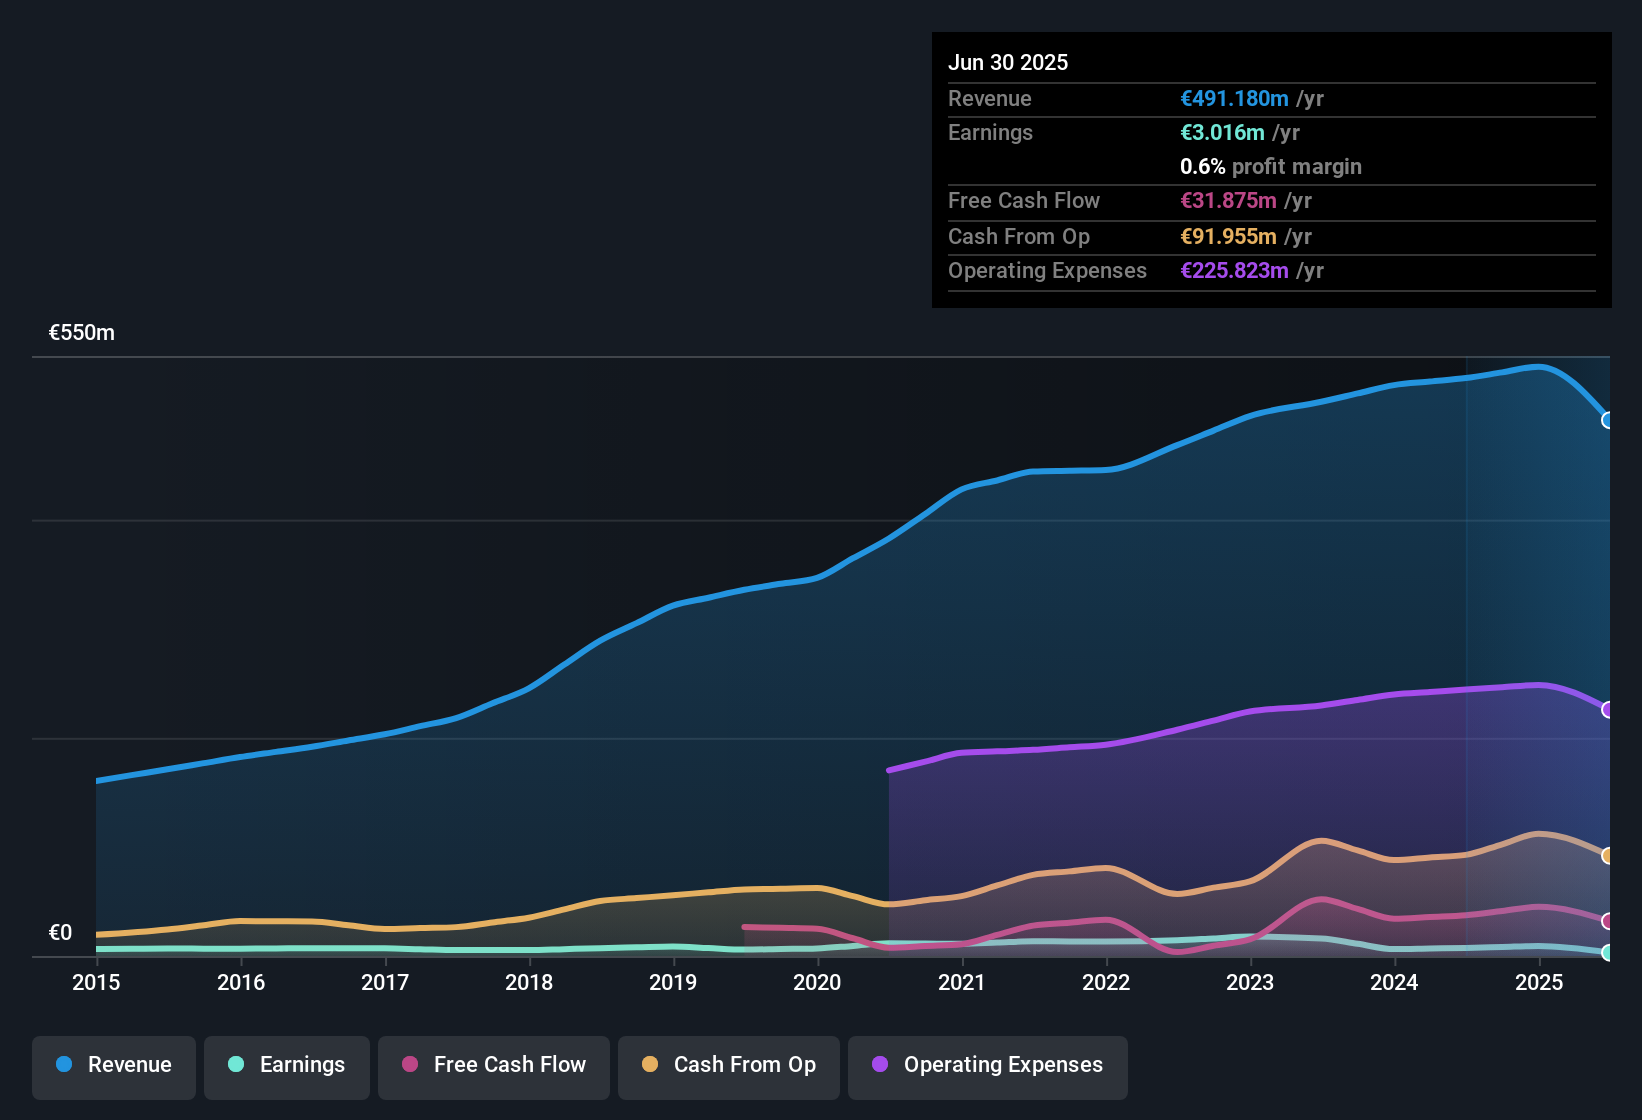The height and width of the screenshot is (1120, 1642).
Task: Click the blue Revenue legend dot
Action: click(x=63, y=1065)
